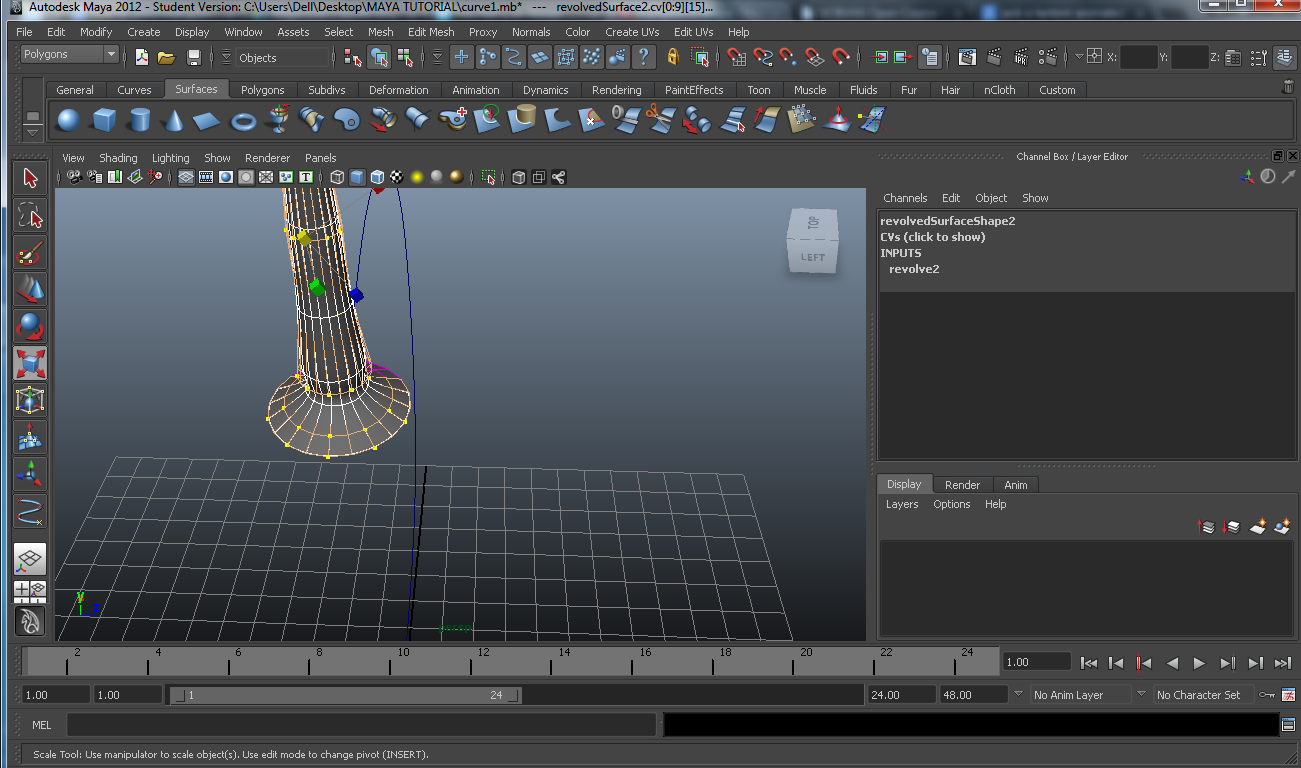Switch to the Polygons shelf tab
The image size is (1301, 768).
(x=262, y=90)
